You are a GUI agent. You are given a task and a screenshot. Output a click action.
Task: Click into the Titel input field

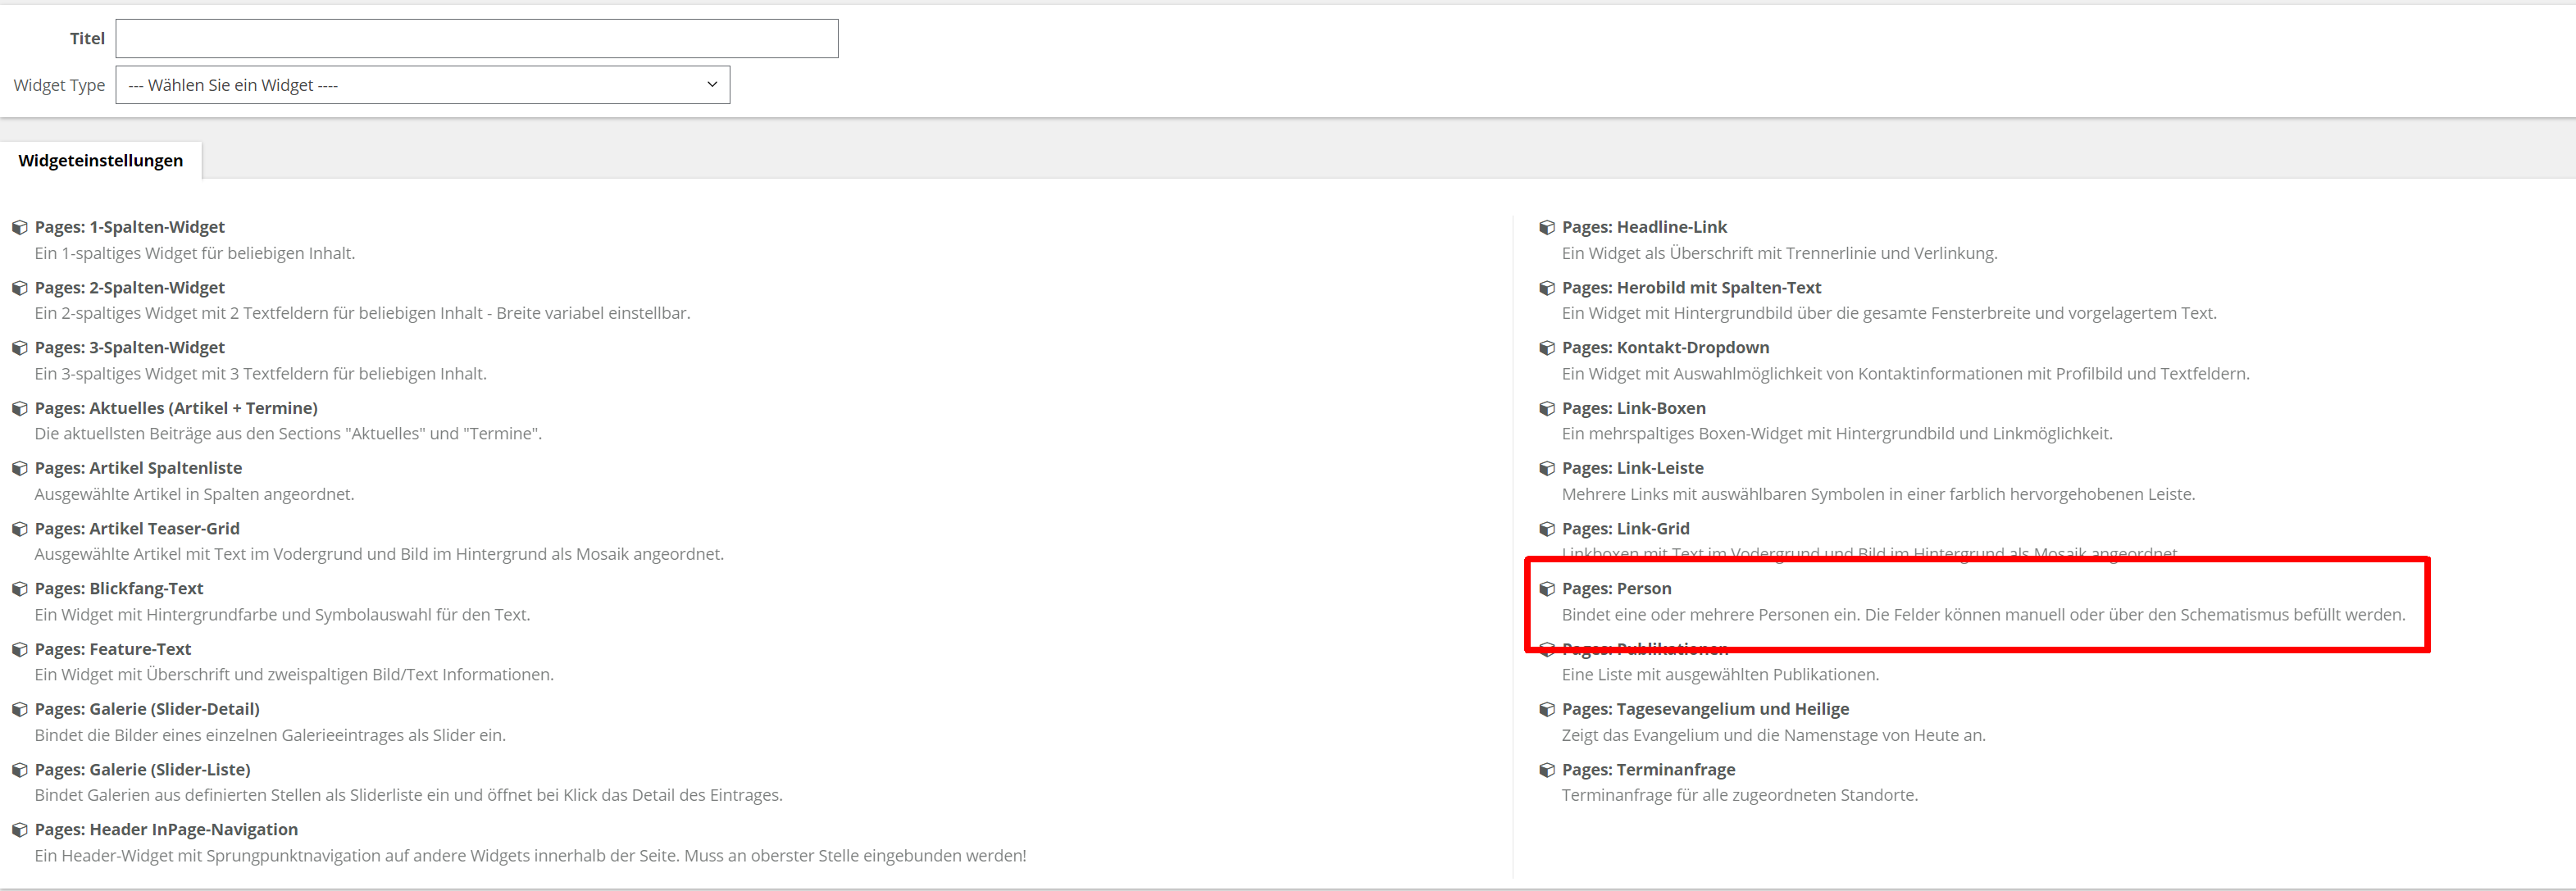(476, 39)
